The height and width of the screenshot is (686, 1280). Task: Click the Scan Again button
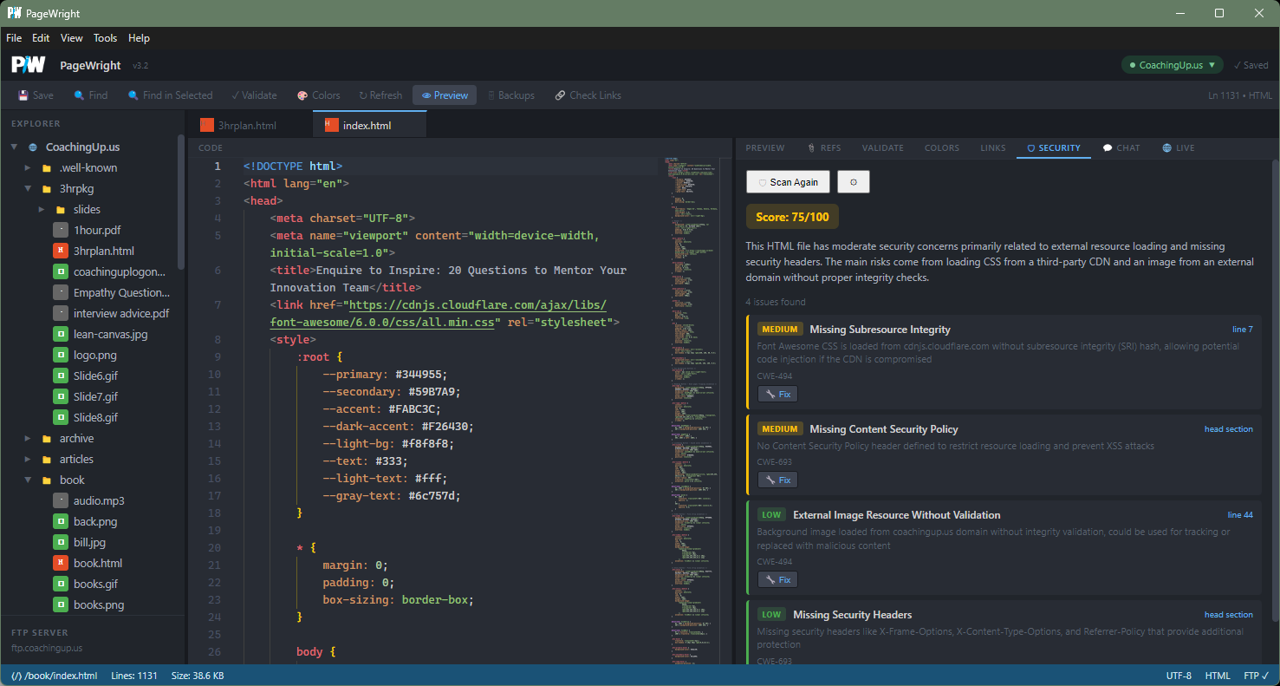(787, 182)
